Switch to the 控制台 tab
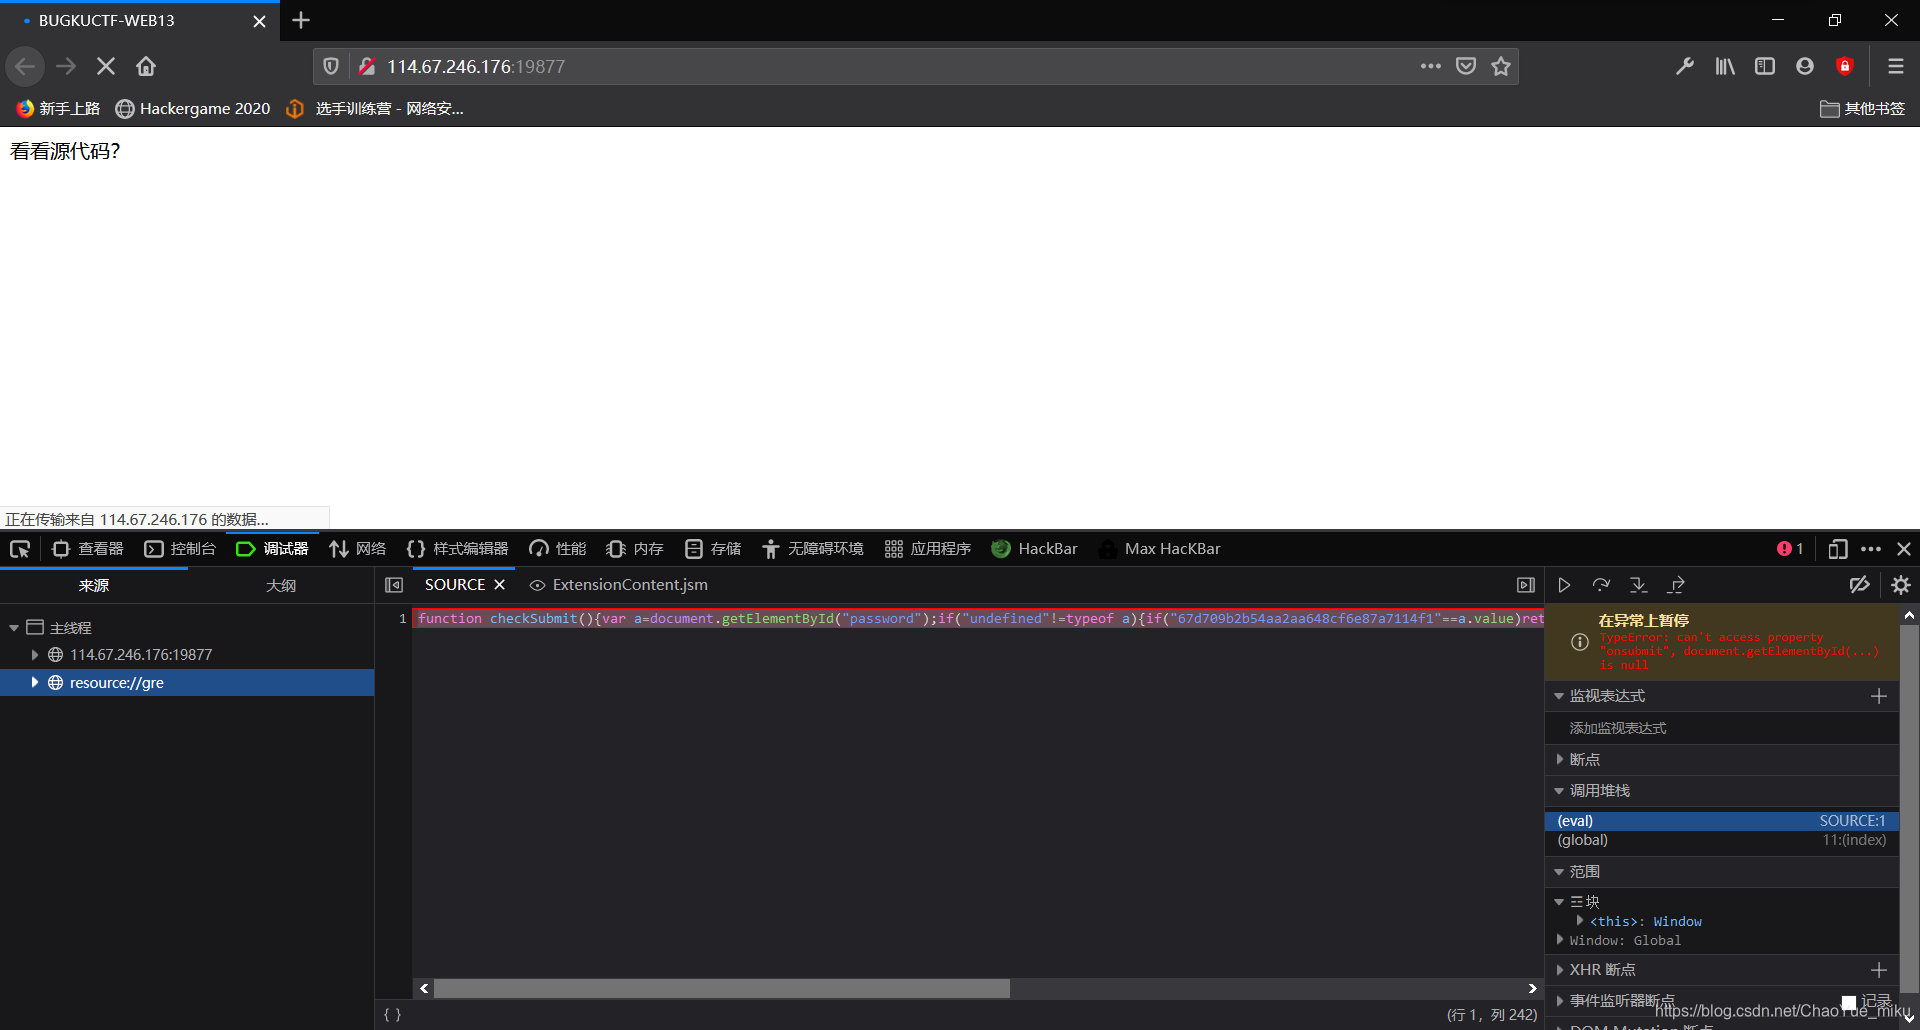 (181, 548)
